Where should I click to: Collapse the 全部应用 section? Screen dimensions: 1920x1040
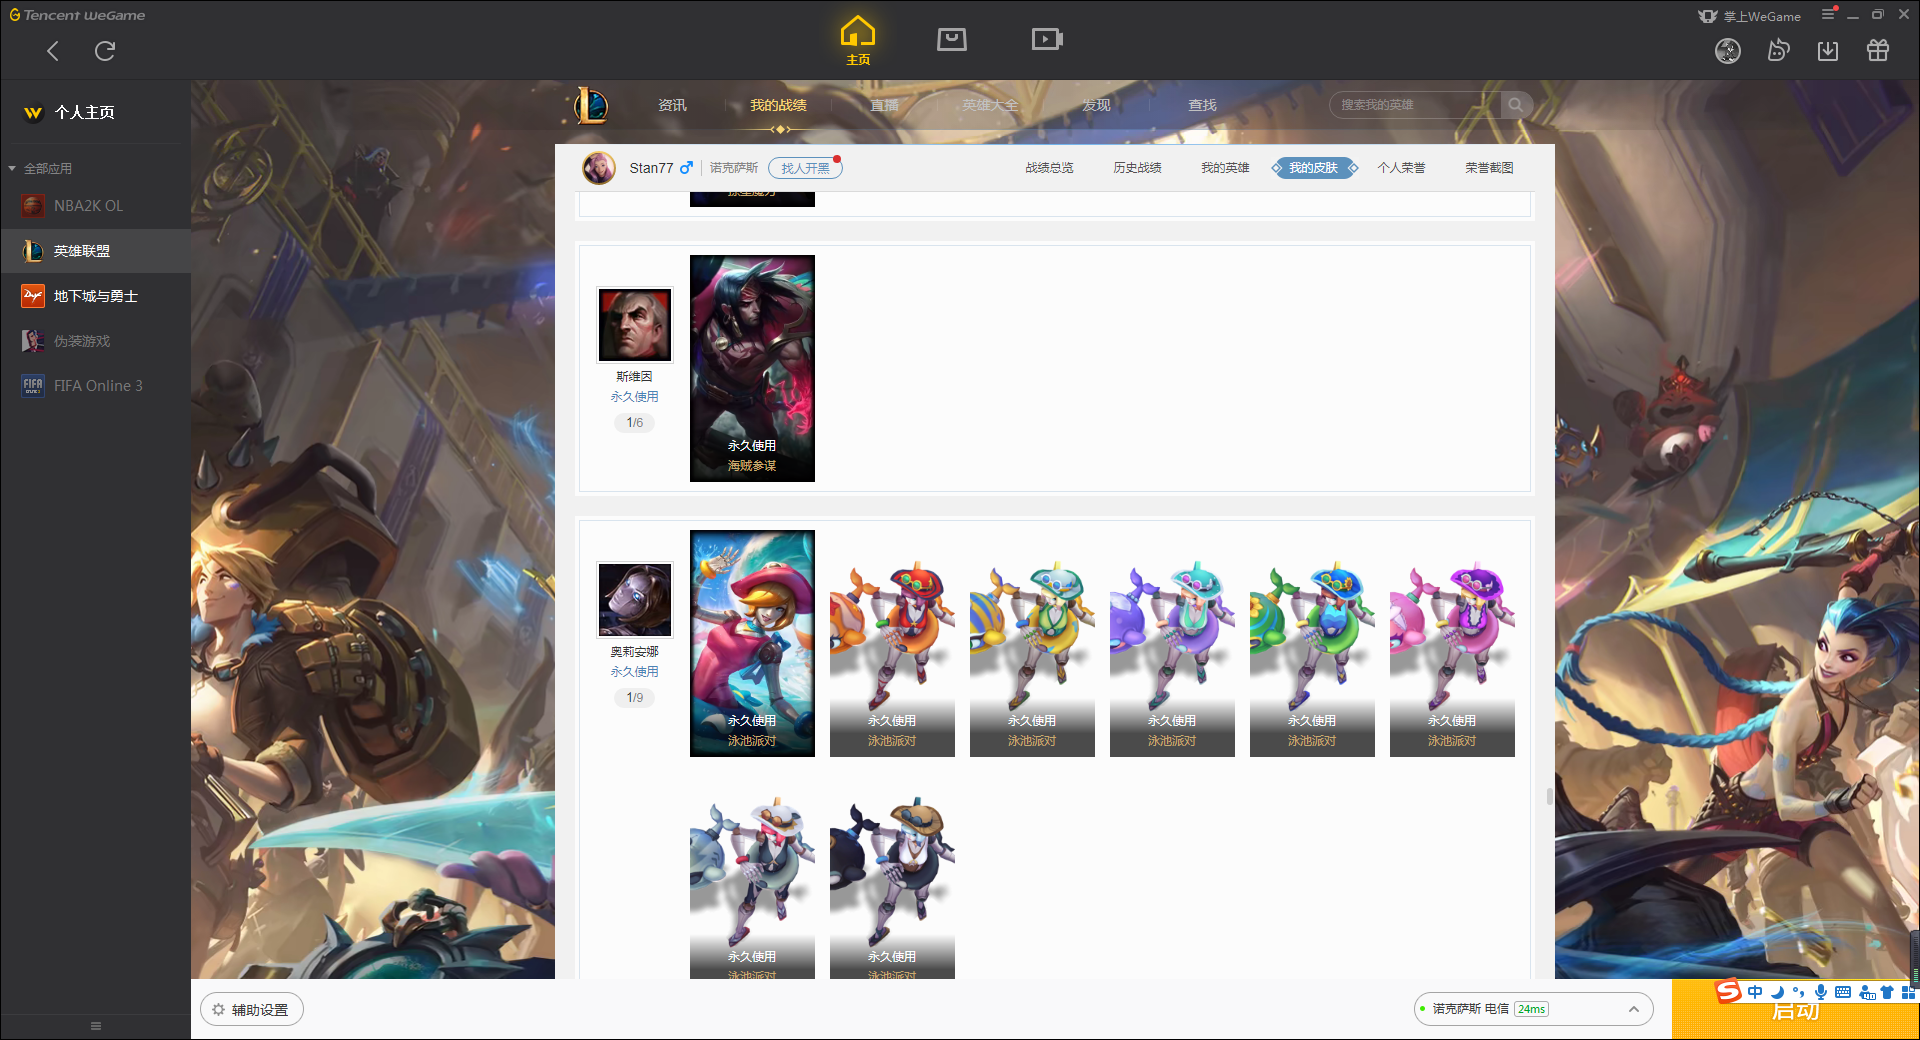40,168
